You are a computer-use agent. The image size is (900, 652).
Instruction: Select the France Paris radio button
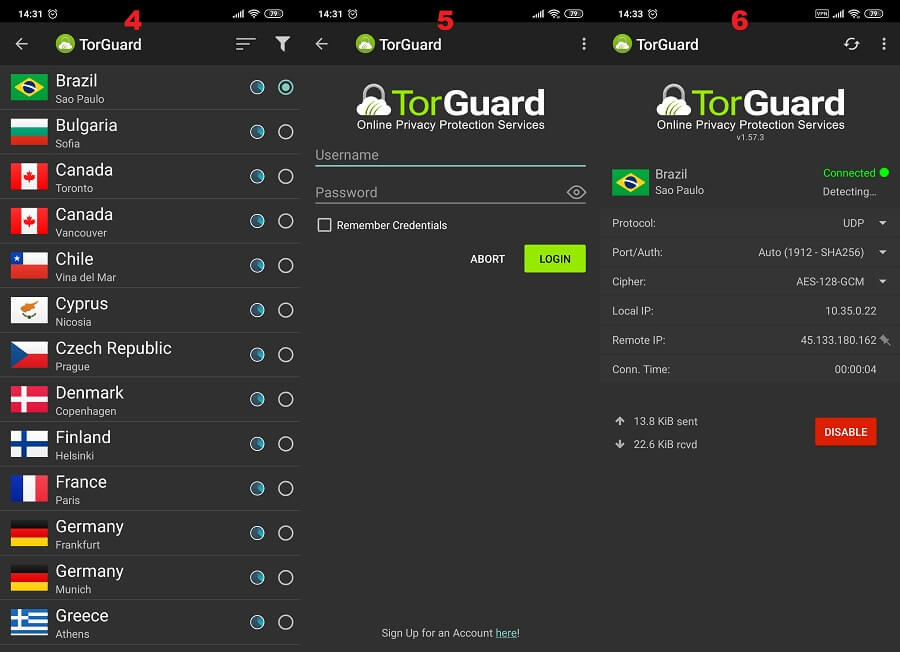tap(285, 488)
